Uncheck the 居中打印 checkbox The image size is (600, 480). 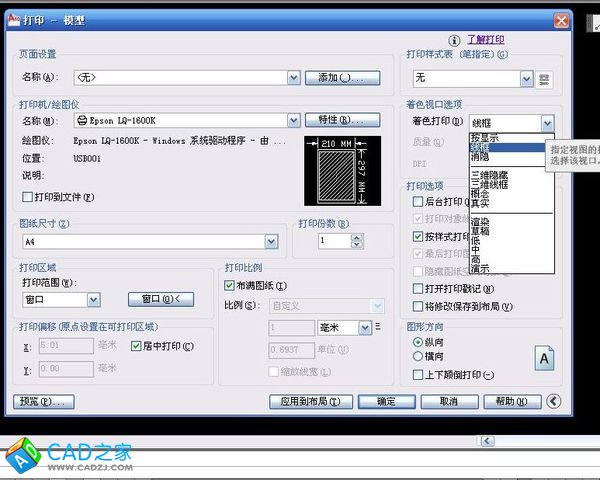138,346
